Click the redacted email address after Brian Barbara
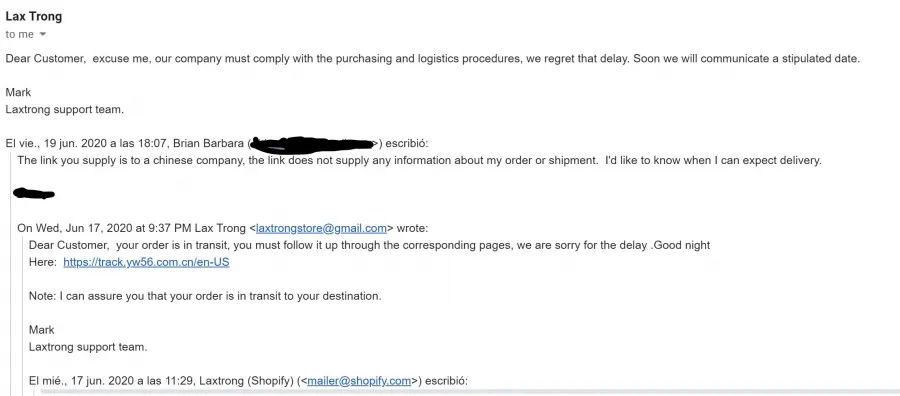Screen dimensions: 900x396 click(x=313, y=143)
